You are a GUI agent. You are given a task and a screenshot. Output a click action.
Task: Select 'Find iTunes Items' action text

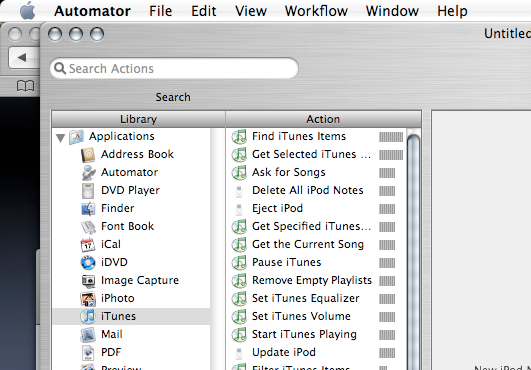pyautogui.click(x=299, y=136)
